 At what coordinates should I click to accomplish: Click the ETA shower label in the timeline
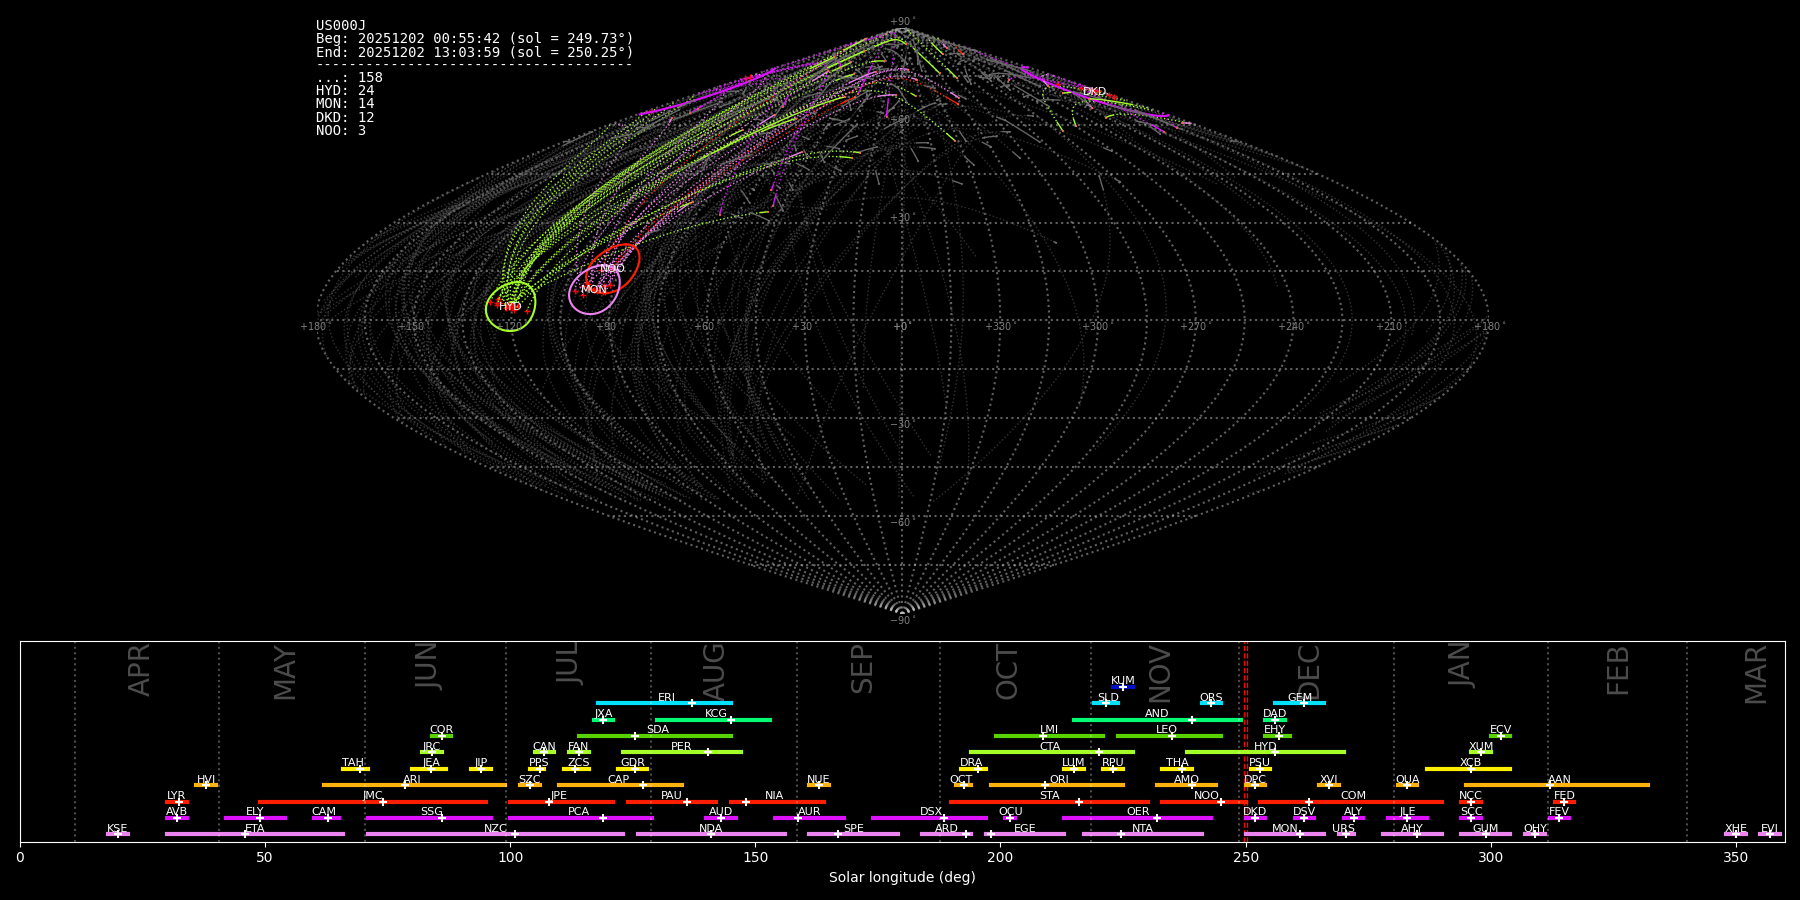click(x=255, y=829)
